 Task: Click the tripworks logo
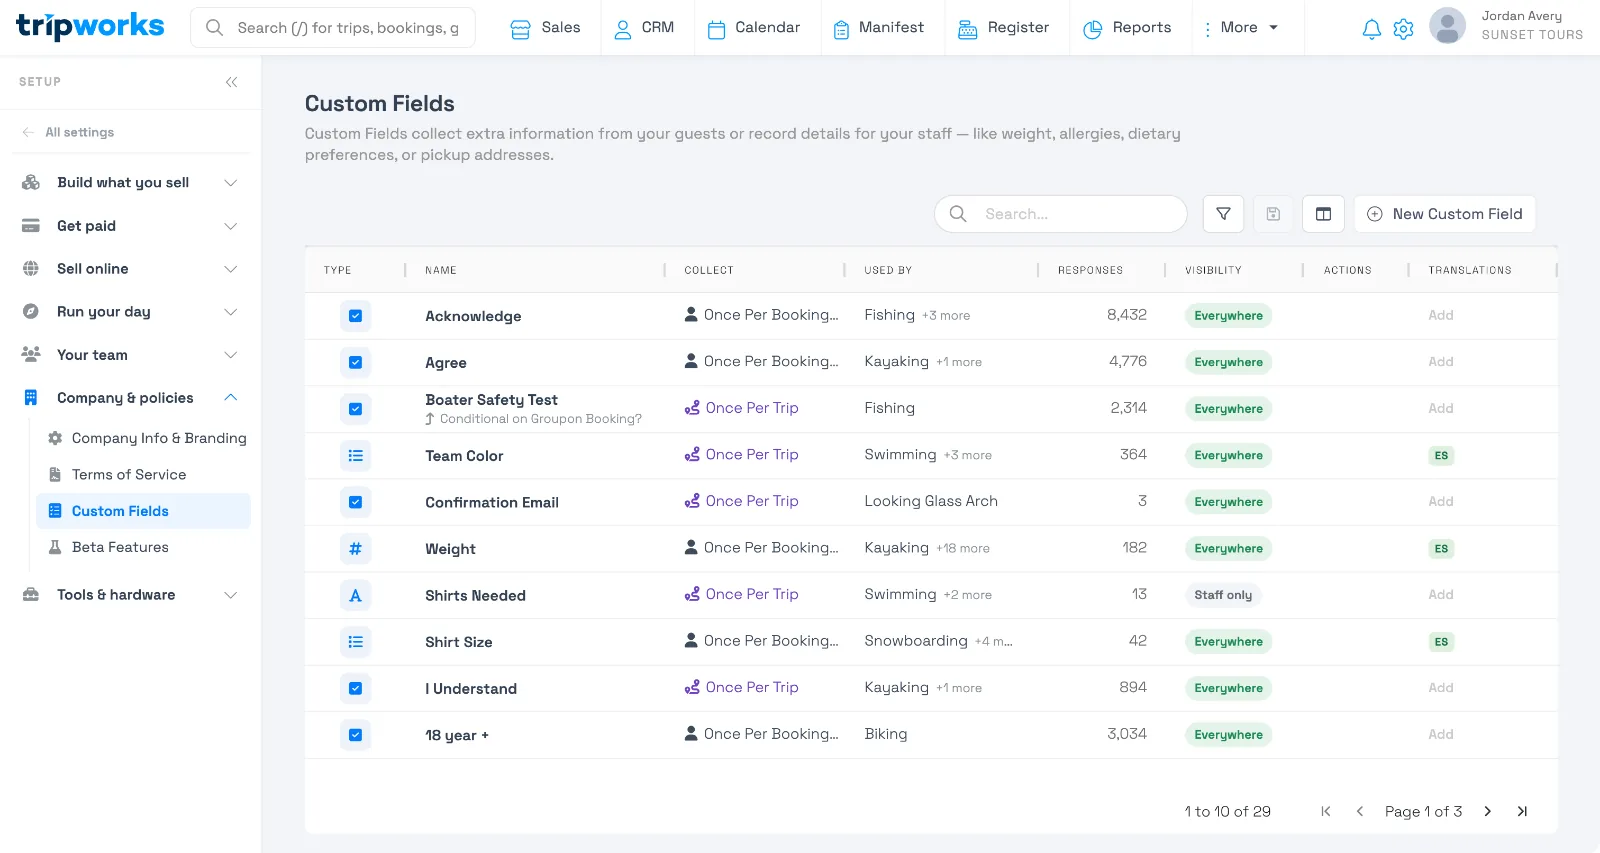coord(90,26)
